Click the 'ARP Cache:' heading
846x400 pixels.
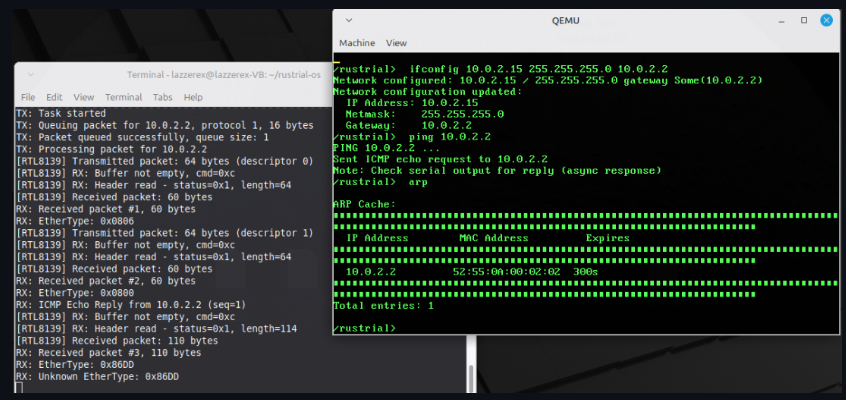pyautogui.click(x=365, y=205)
